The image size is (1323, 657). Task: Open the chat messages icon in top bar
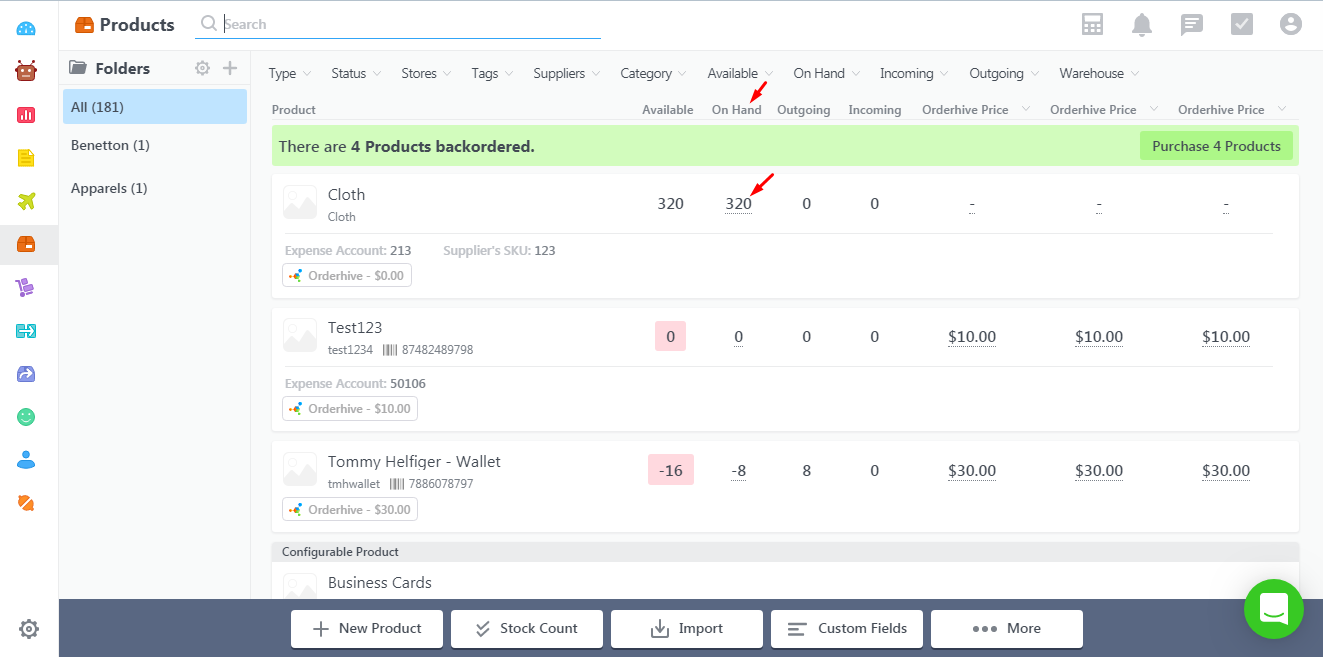(1192, 25)
